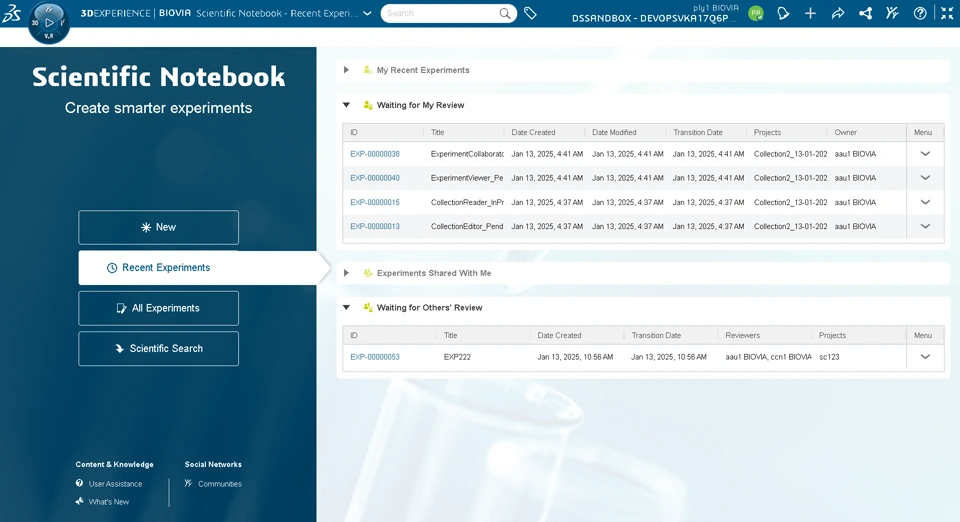
Task: Open the collaboration network icon
Action: (865, 13)
